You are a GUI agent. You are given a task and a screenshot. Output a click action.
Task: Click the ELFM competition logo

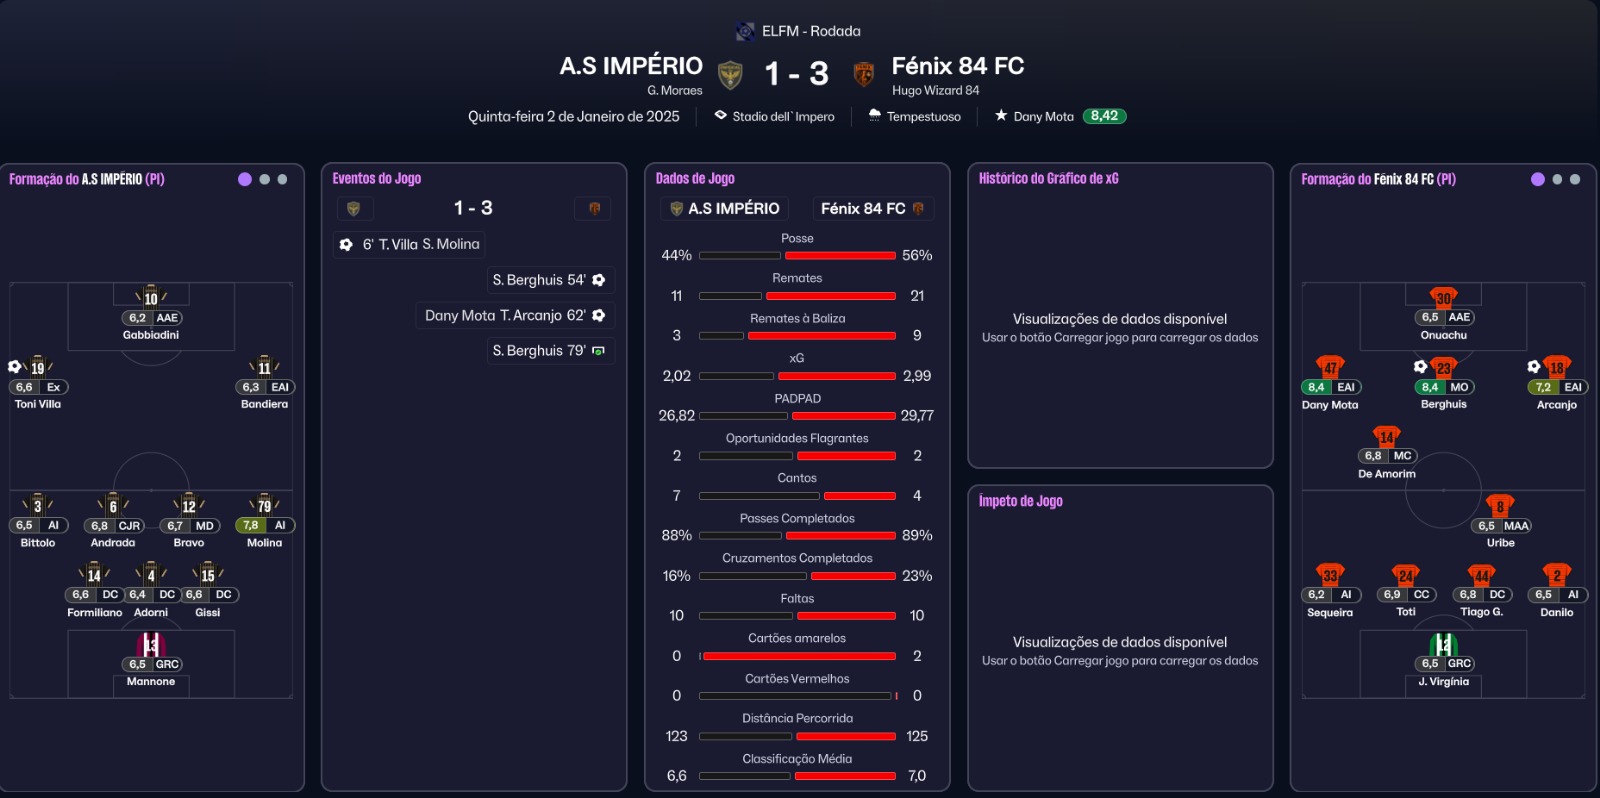pos(745,31)
